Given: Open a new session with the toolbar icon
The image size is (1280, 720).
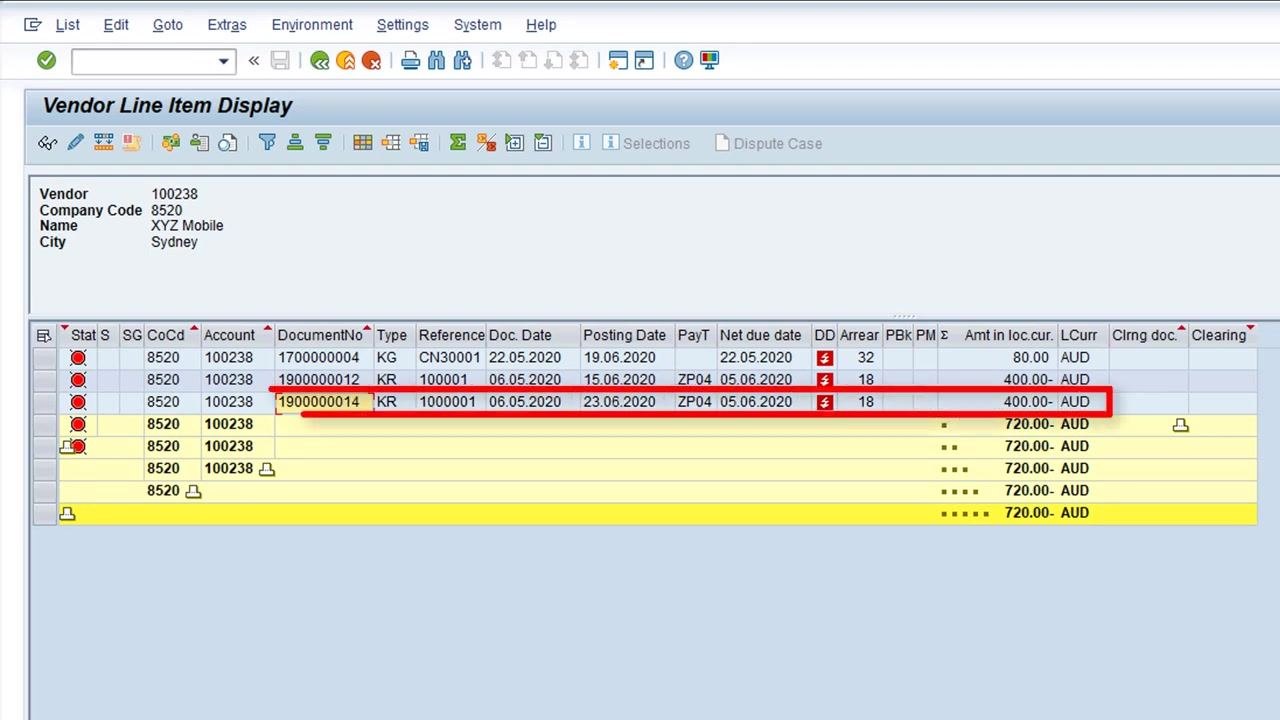Looking at the screenshot, I should tap(618, 61).
